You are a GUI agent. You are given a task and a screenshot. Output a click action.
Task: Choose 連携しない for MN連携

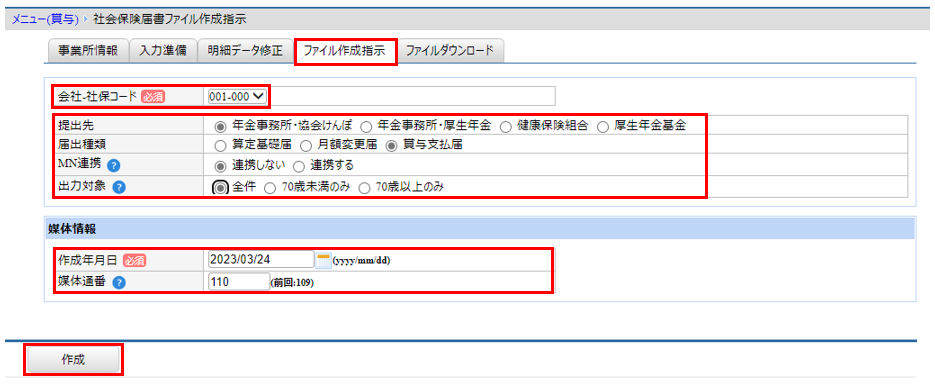coord(220,165)
